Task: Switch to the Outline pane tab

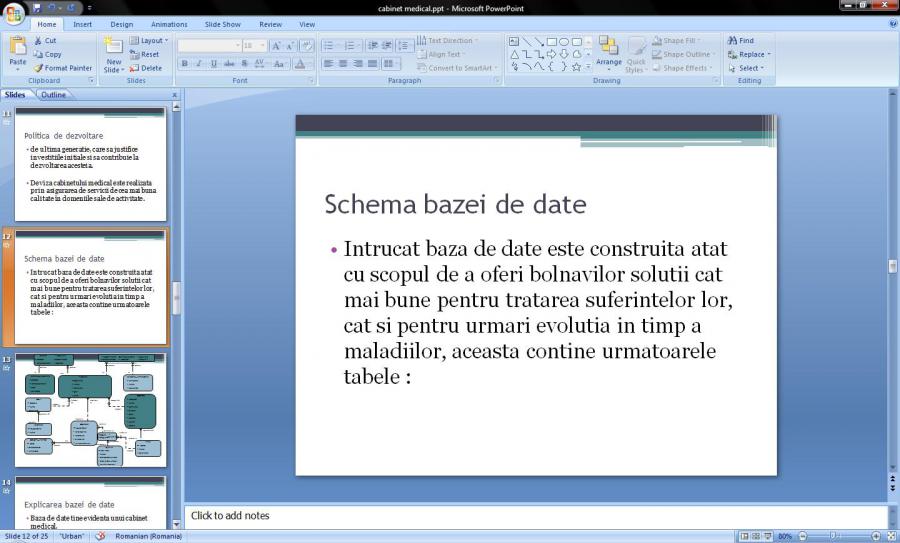Action: (x=53, y=95)
